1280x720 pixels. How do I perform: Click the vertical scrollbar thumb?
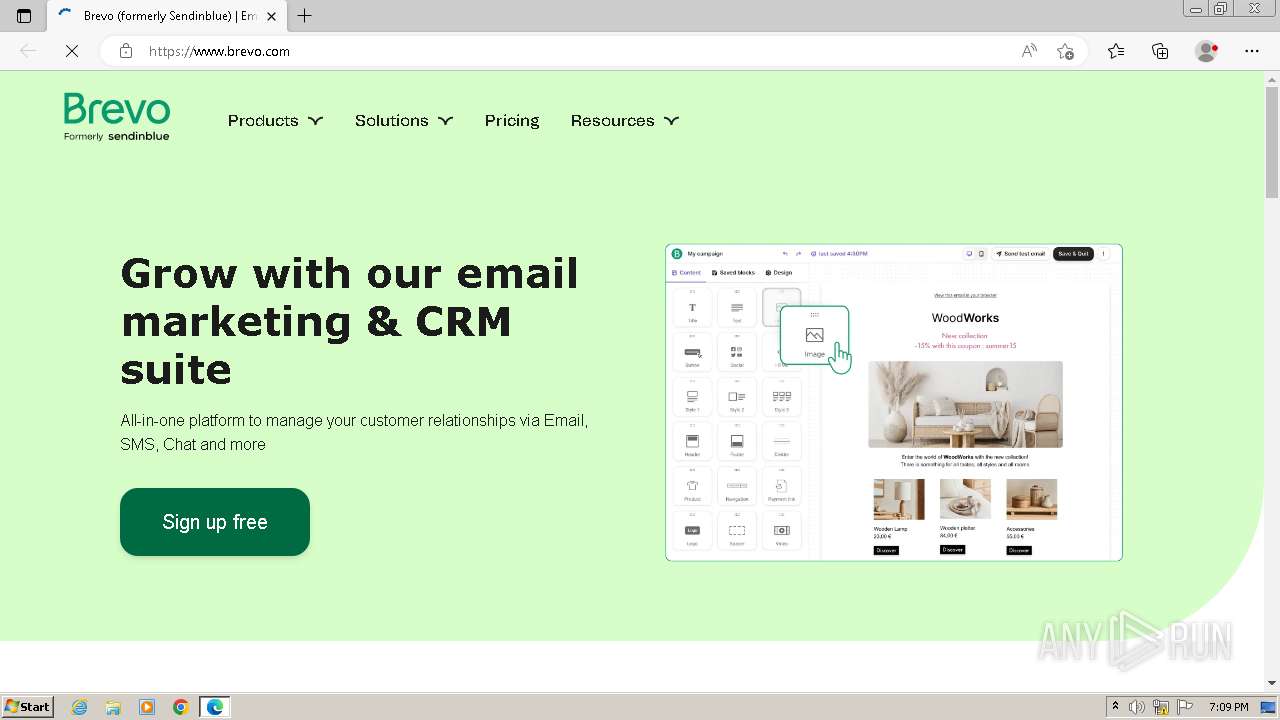point(1272,143)
